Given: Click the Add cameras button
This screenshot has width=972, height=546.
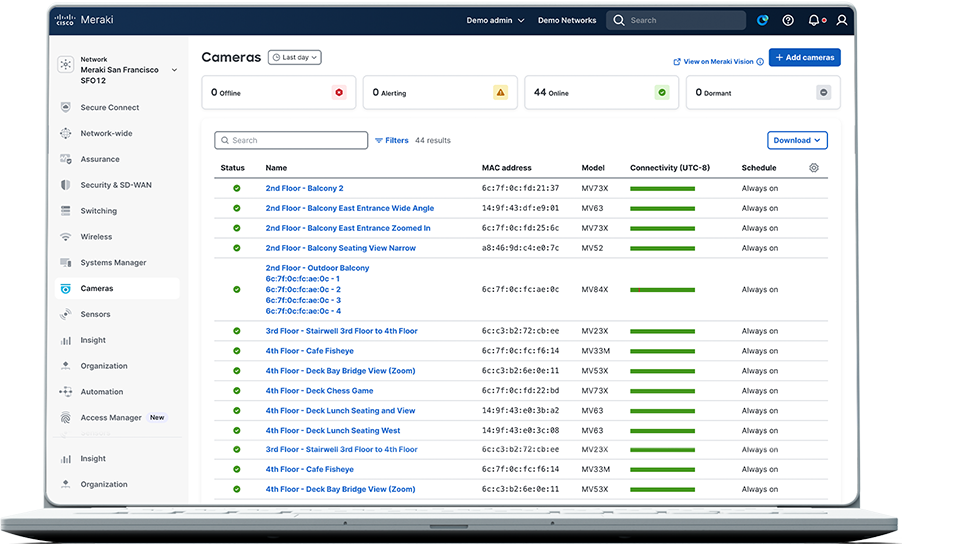Looking at the screenshot, I should click(804, 58).
